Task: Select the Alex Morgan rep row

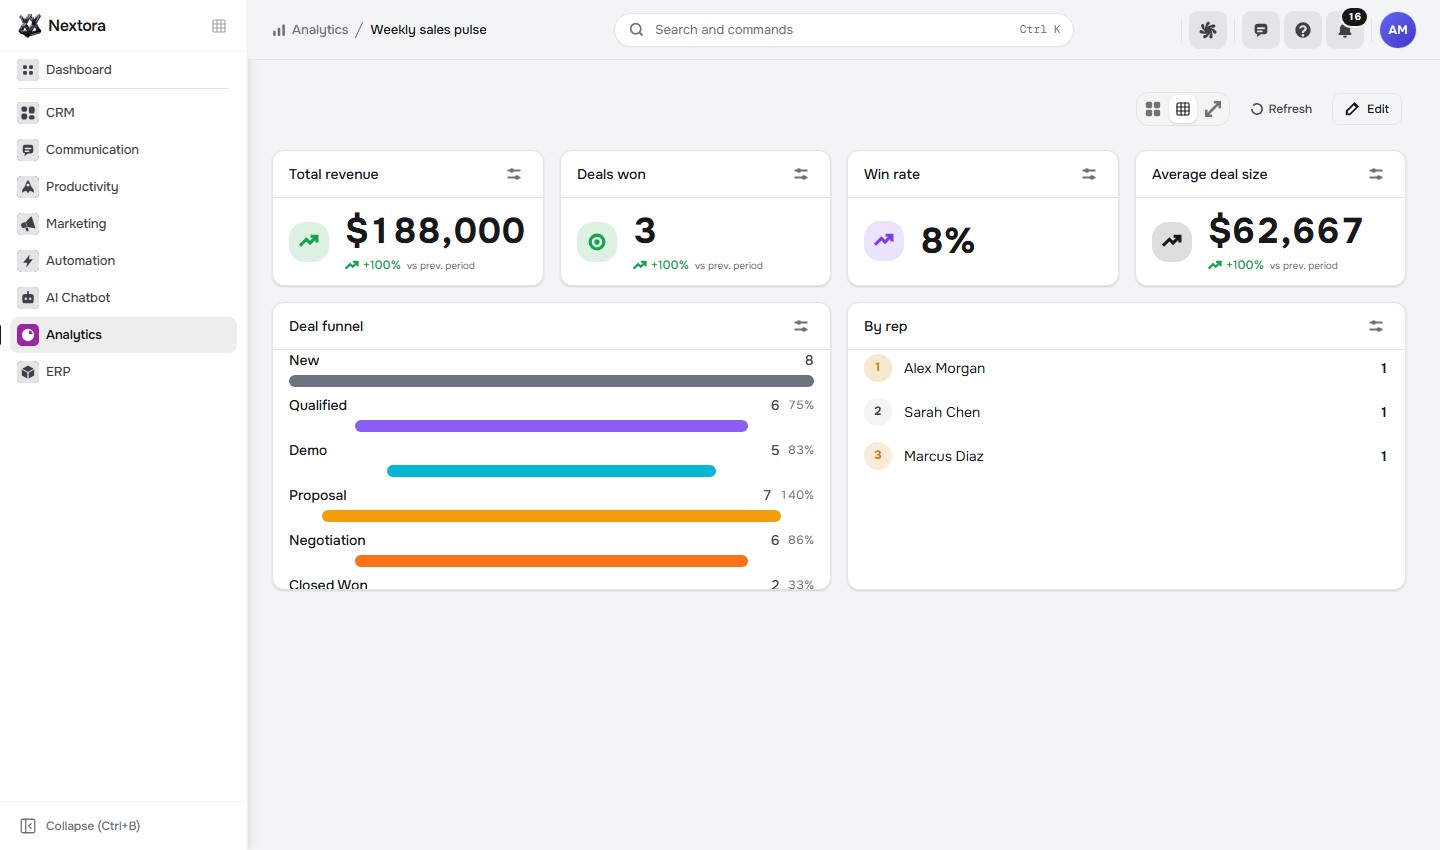Action: coord(1126,368)
